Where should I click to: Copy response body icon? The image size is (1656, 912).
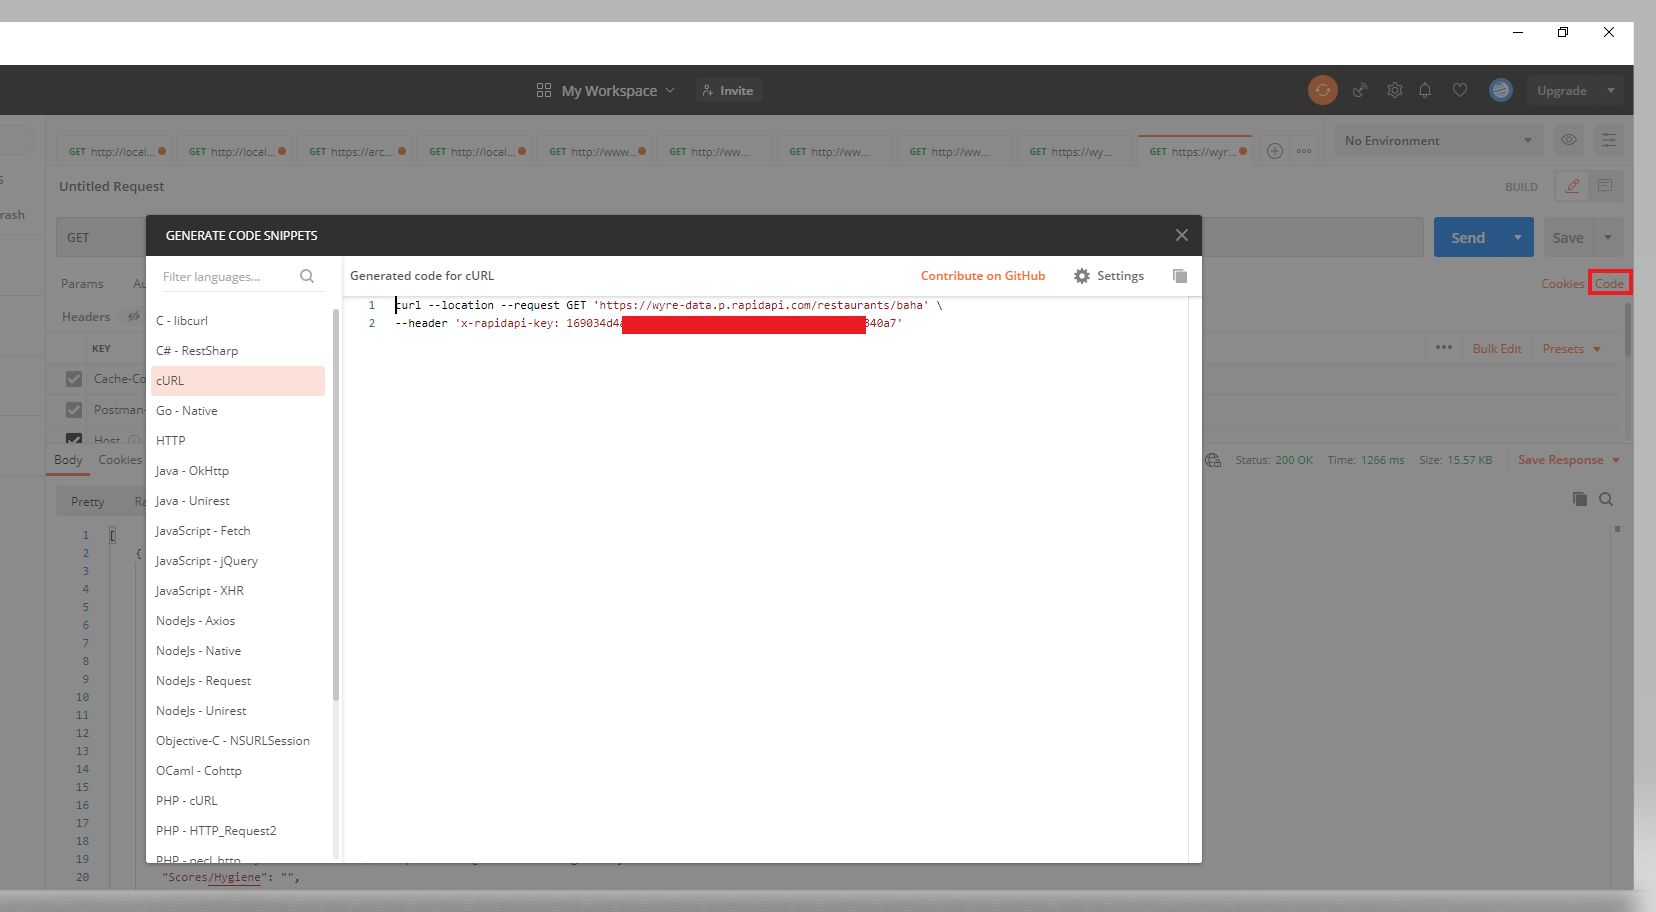point(1580,499)
